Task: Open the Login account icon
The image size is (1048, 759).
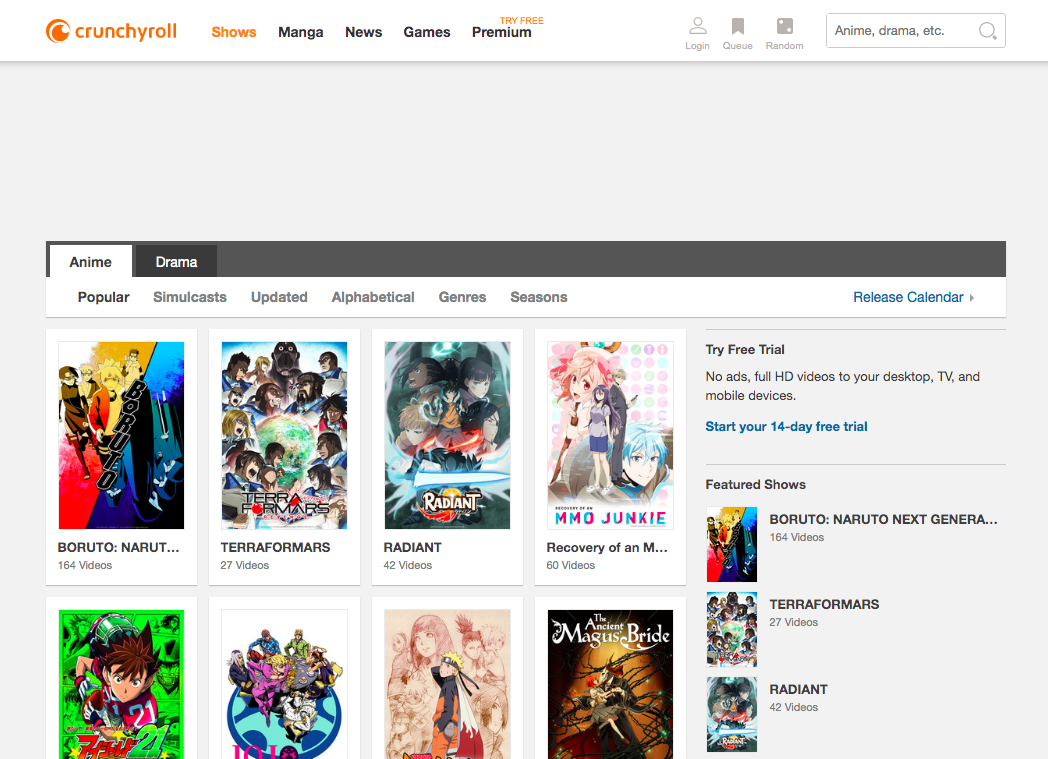Action: click(697, 26)
